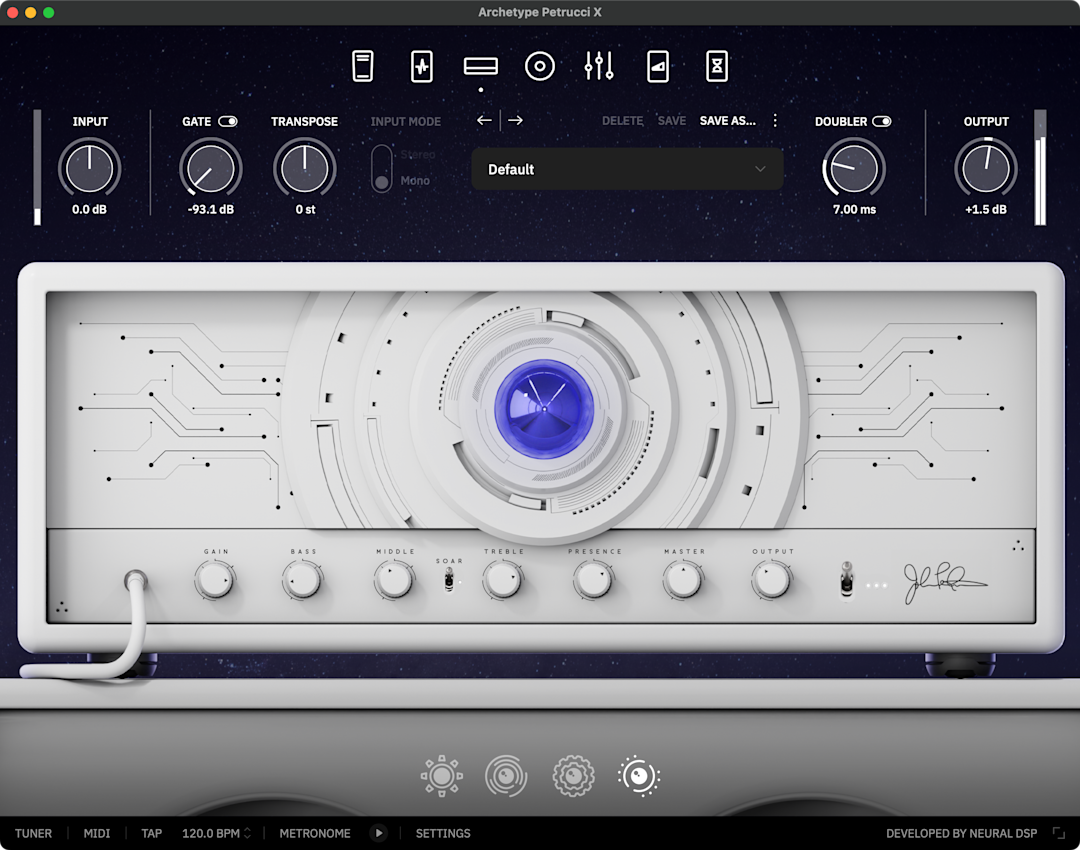
Task: Click the 0 st transpose value
Action: pos(305,209)
